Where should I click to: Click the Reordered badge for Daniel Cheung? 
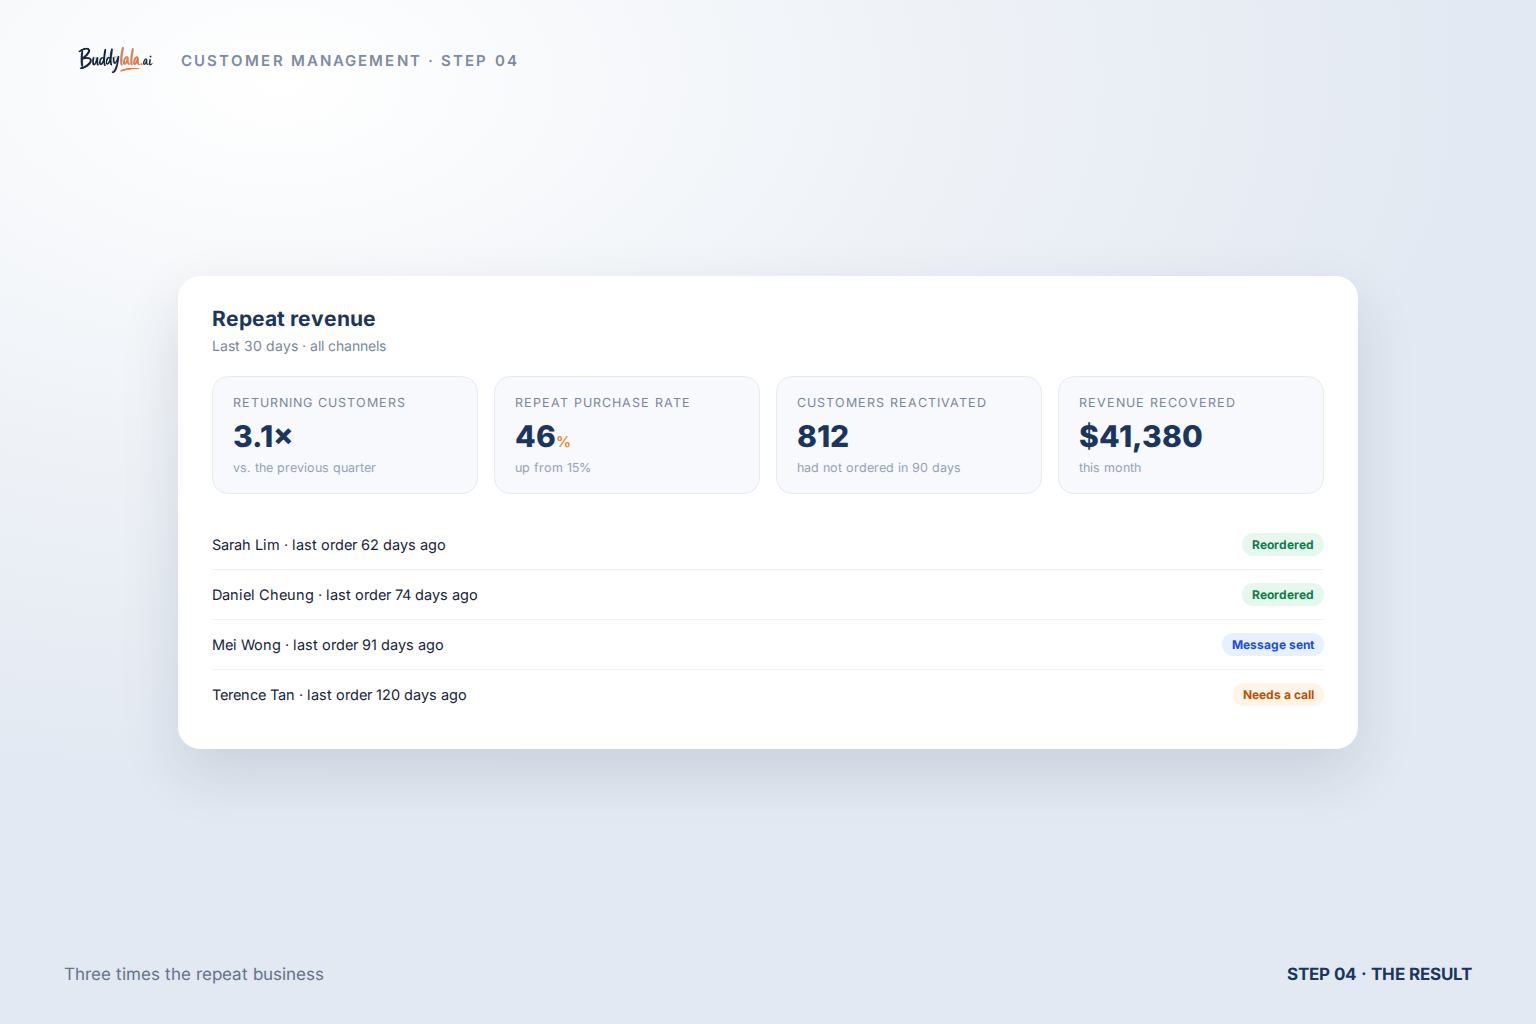(x=1283, y=595)
